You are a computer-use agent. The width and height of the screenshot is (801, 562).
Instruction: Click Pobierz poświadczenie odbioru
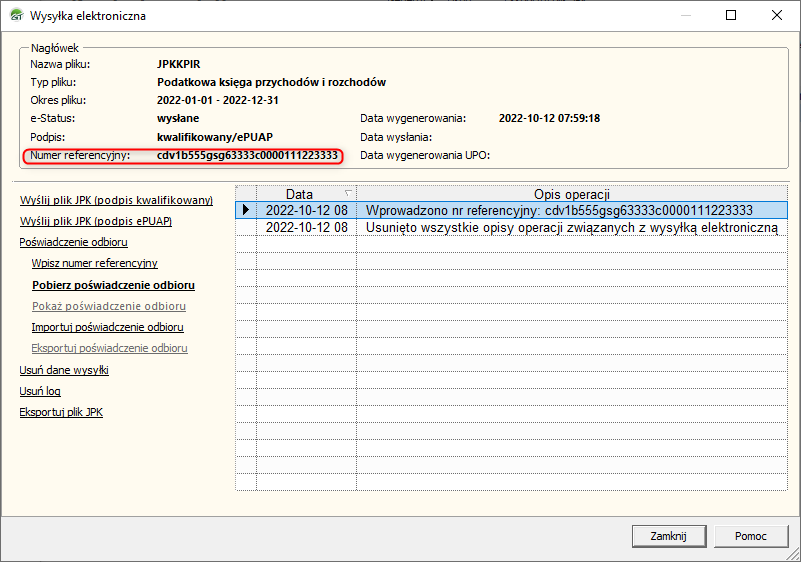[113, 285]
